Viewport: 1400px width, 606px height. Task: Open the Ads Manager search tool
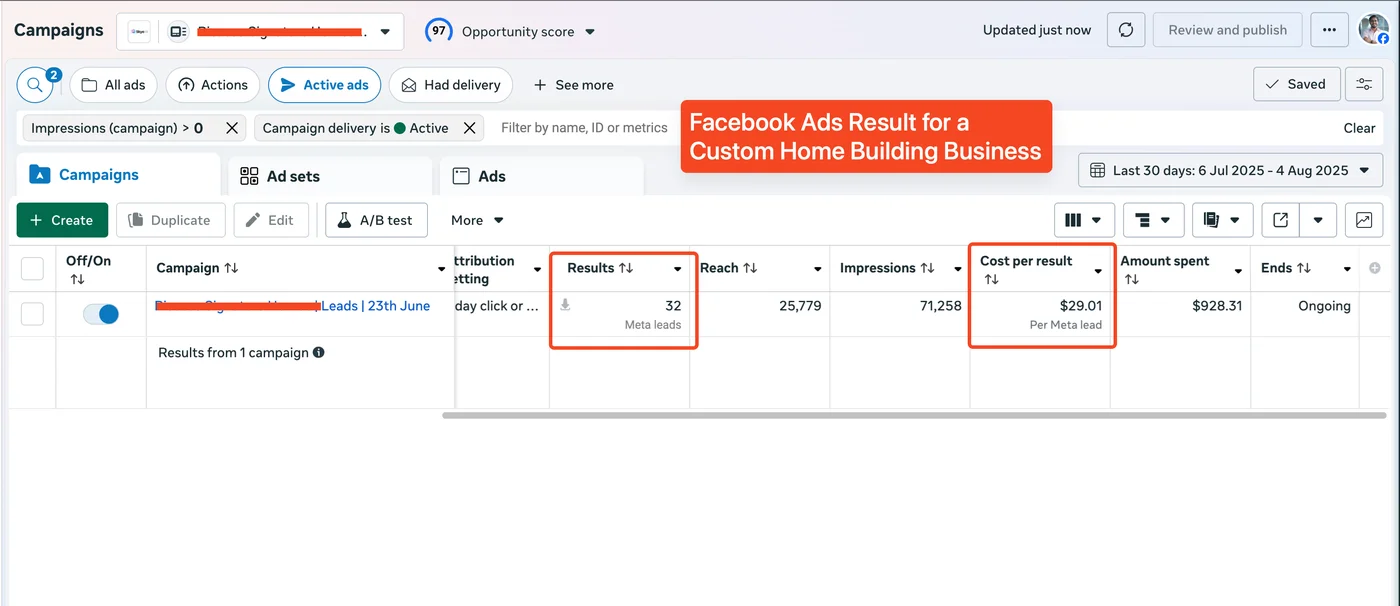pyautogui.click(x=36, y=85)
